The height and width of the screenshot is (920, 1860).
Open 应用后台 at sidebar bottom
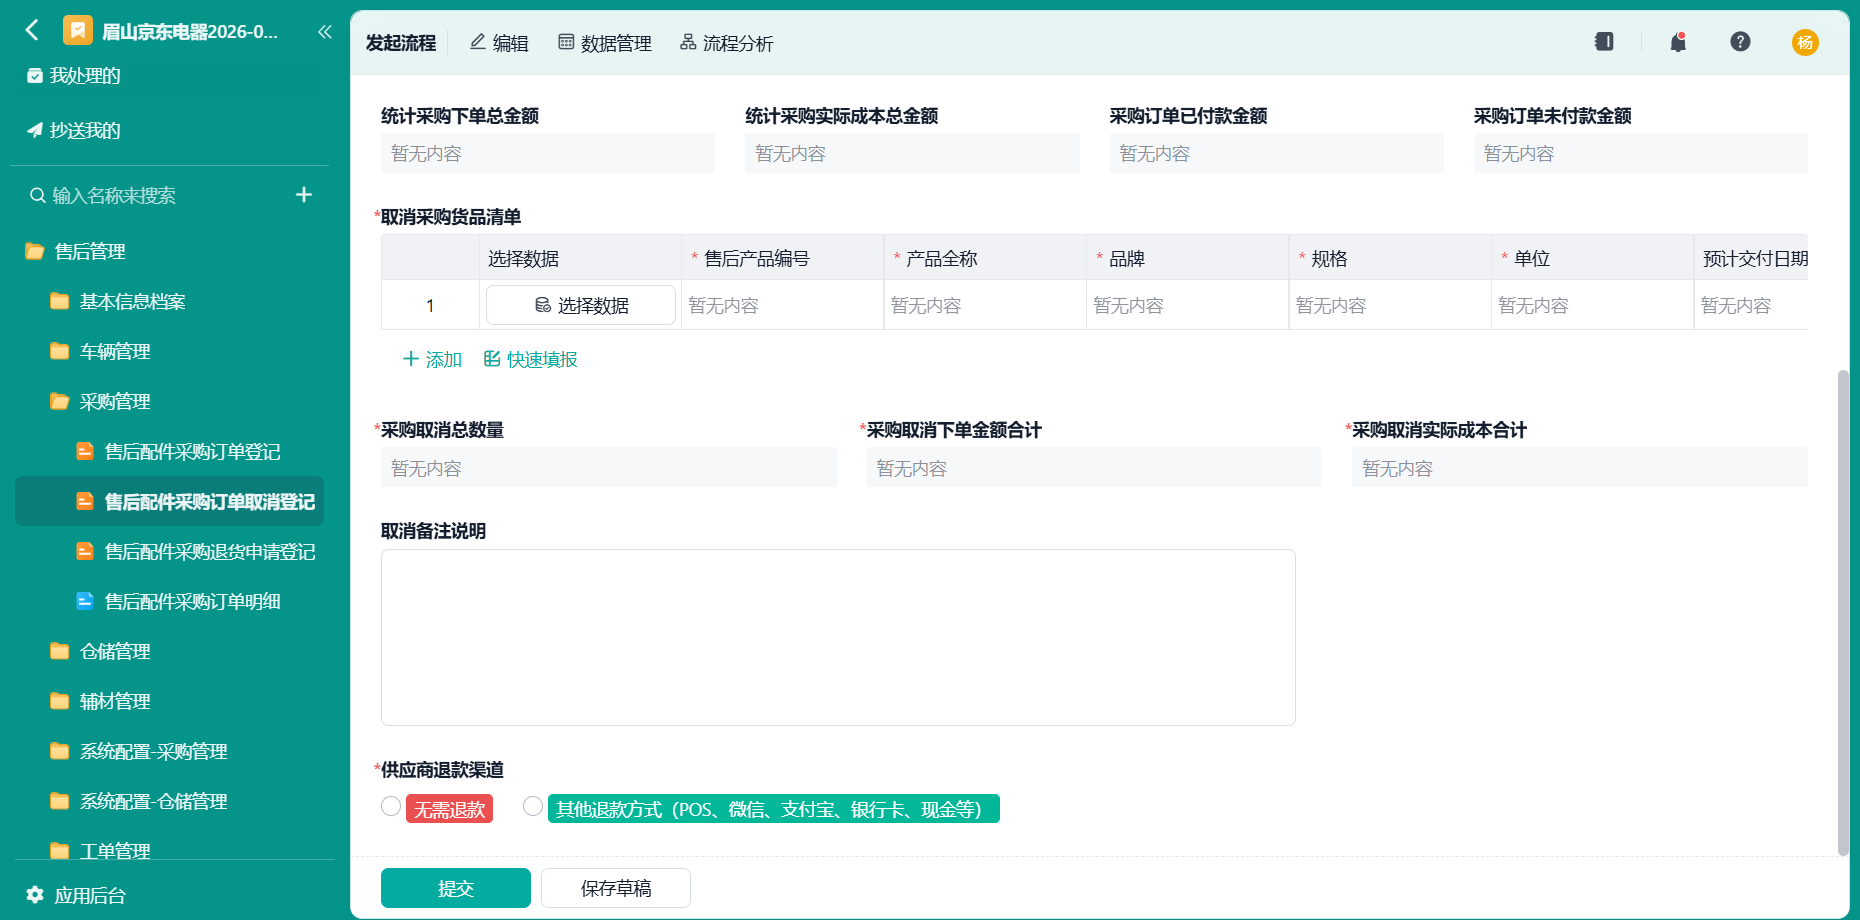point(76,895)
